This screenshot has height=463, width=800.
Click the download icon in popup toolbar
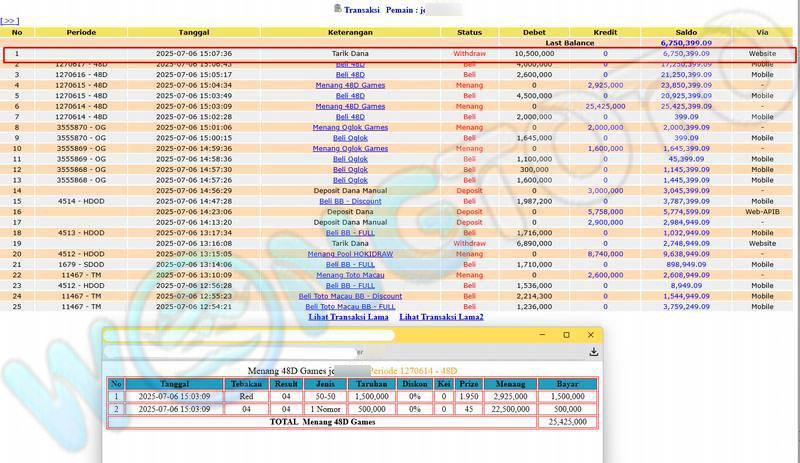pos(594,352)
